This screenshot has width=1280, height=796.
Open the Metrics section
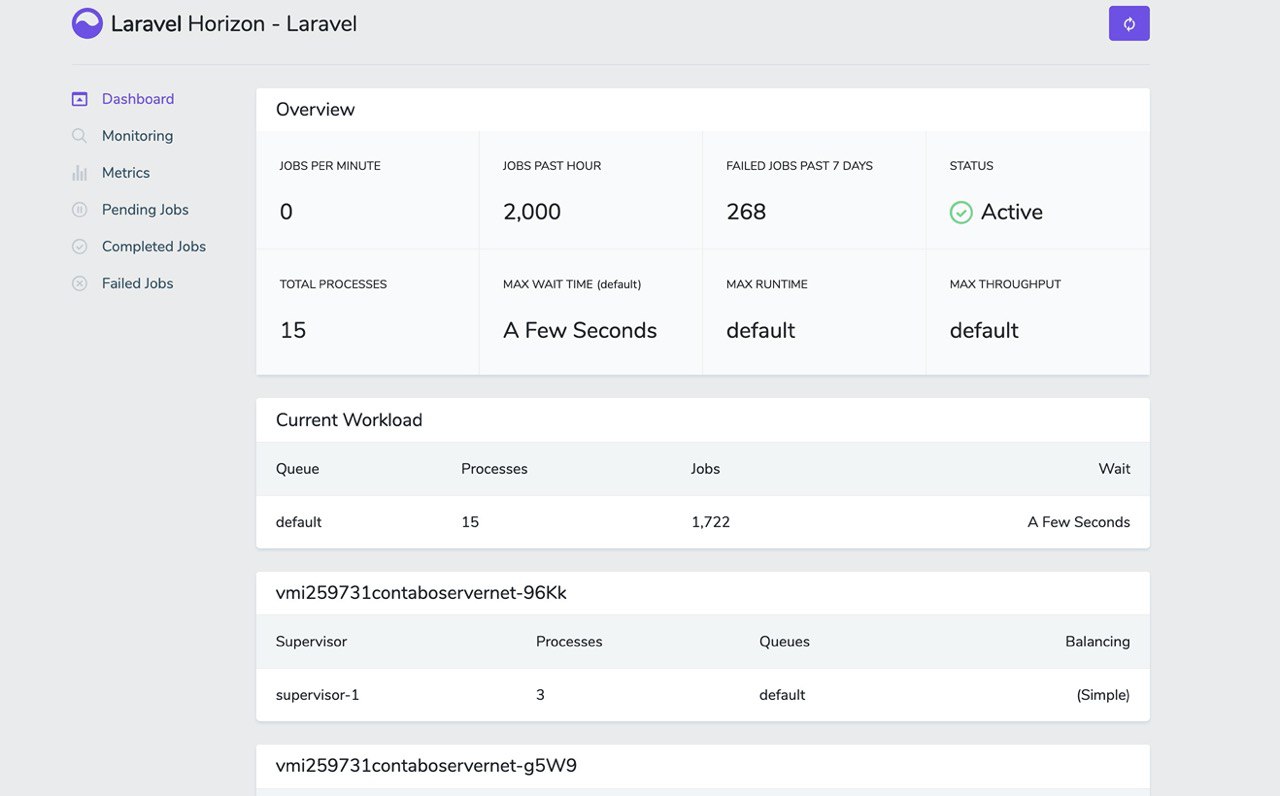pos(126,173)
